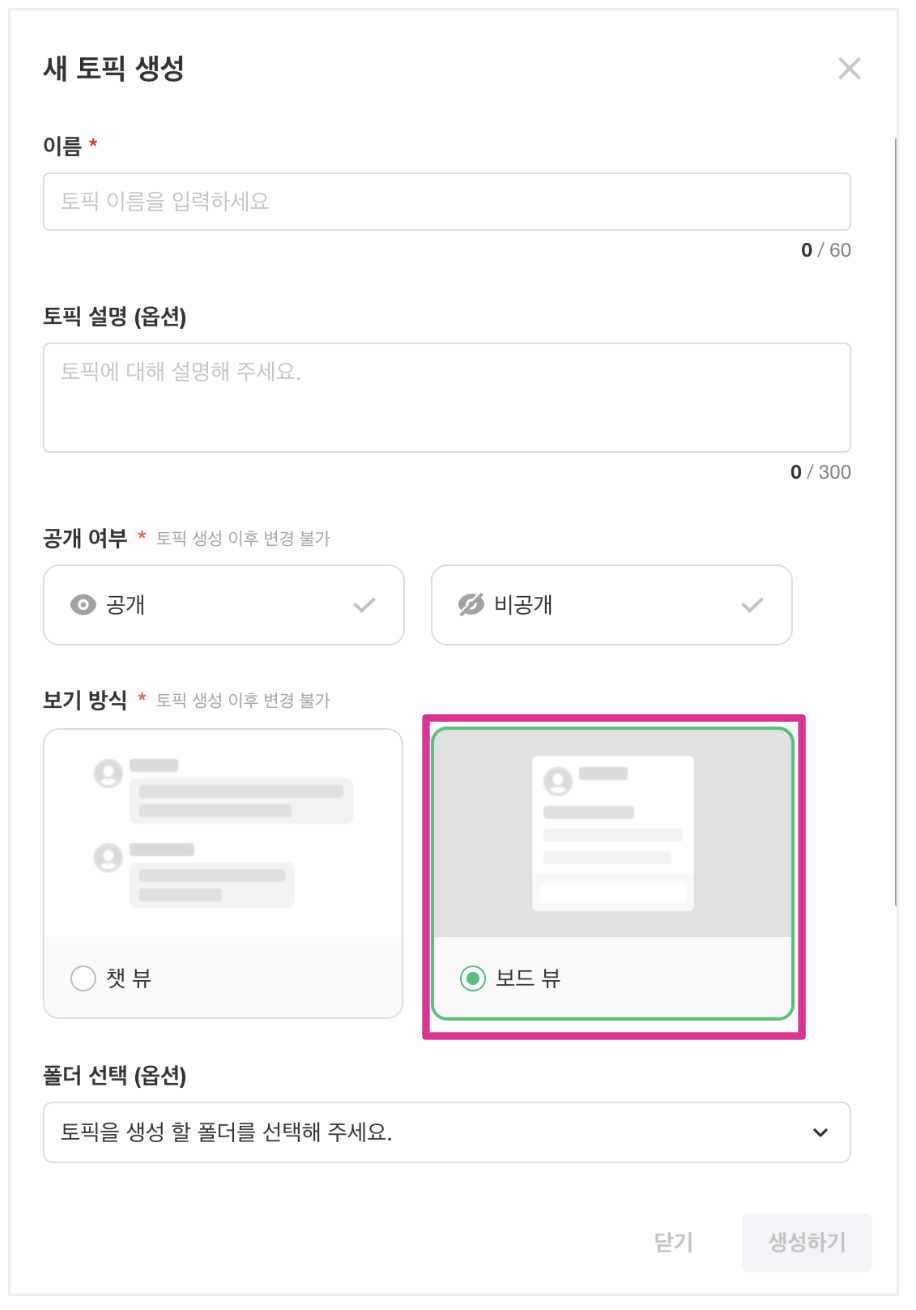The width and height of the screenshot is (916, 1310).
Task: Click the 챗 뷰 label text
Action: (x=128, y=978)
